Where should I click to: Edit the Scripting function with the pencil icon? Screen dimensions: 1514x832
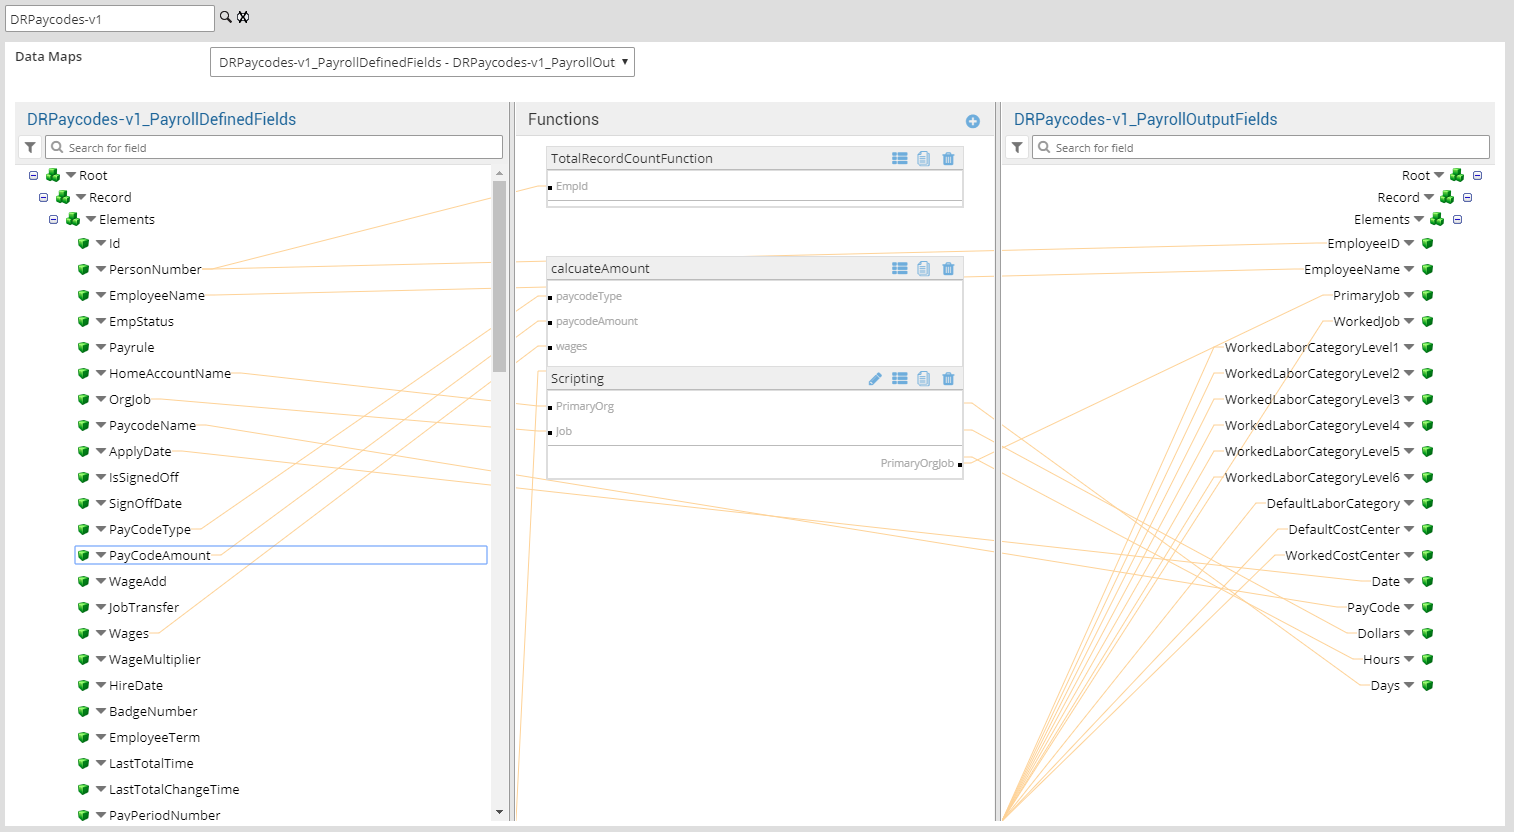[875, 378]
